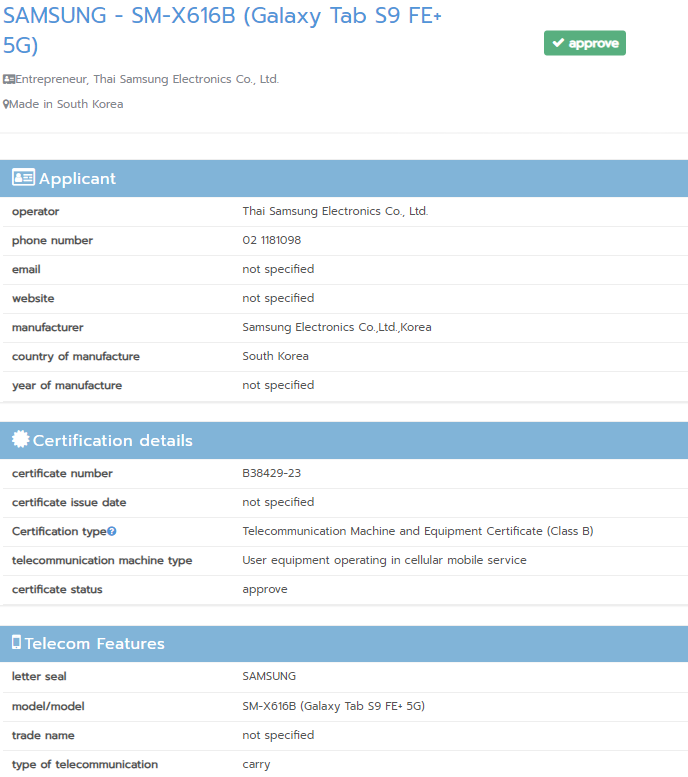This screenshot has width=688, height=777.
Task: Open the help icon next to Certification type
Action: pos(112,532)
